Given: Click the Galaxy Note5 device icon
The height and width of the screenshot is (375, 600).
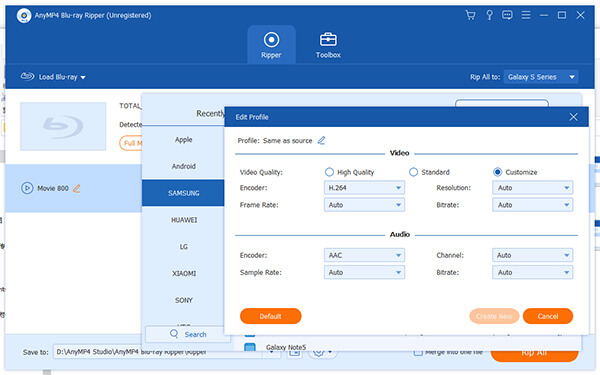Looking at the screenshot, I should [250, 347].
